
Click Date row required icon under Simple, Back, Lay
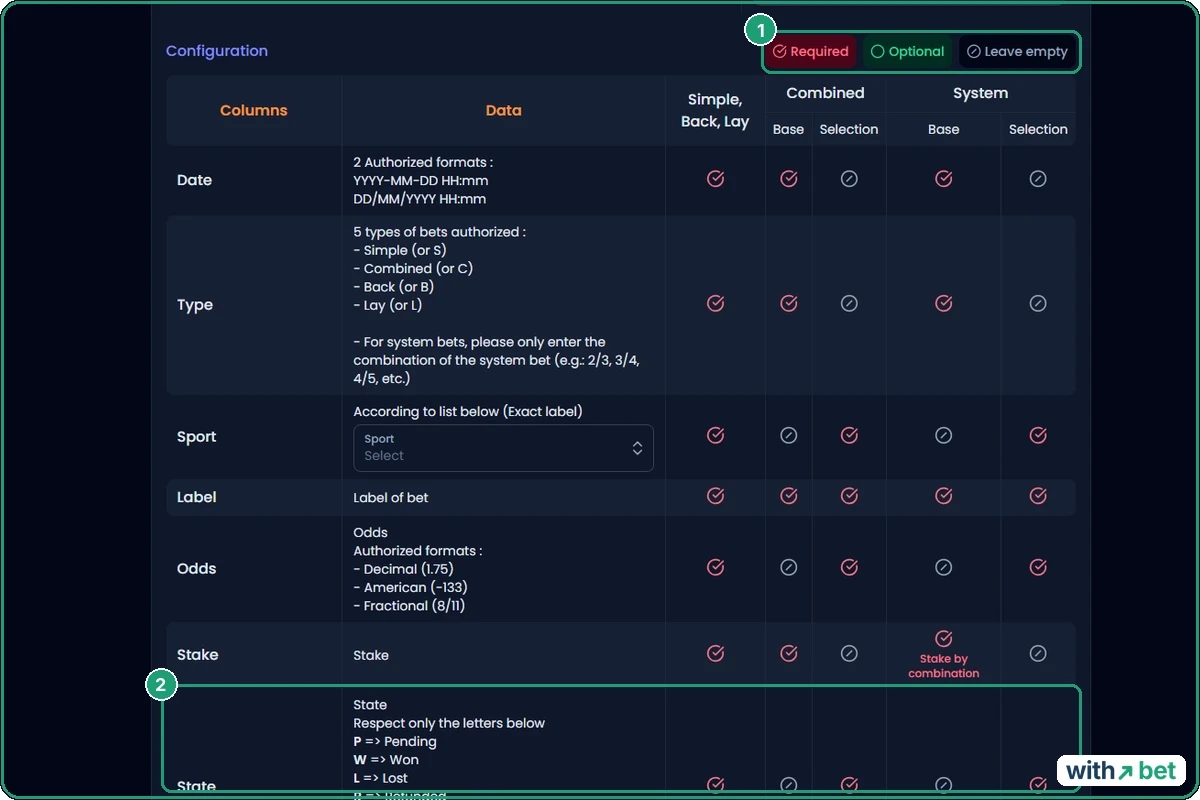pos(715,179)
